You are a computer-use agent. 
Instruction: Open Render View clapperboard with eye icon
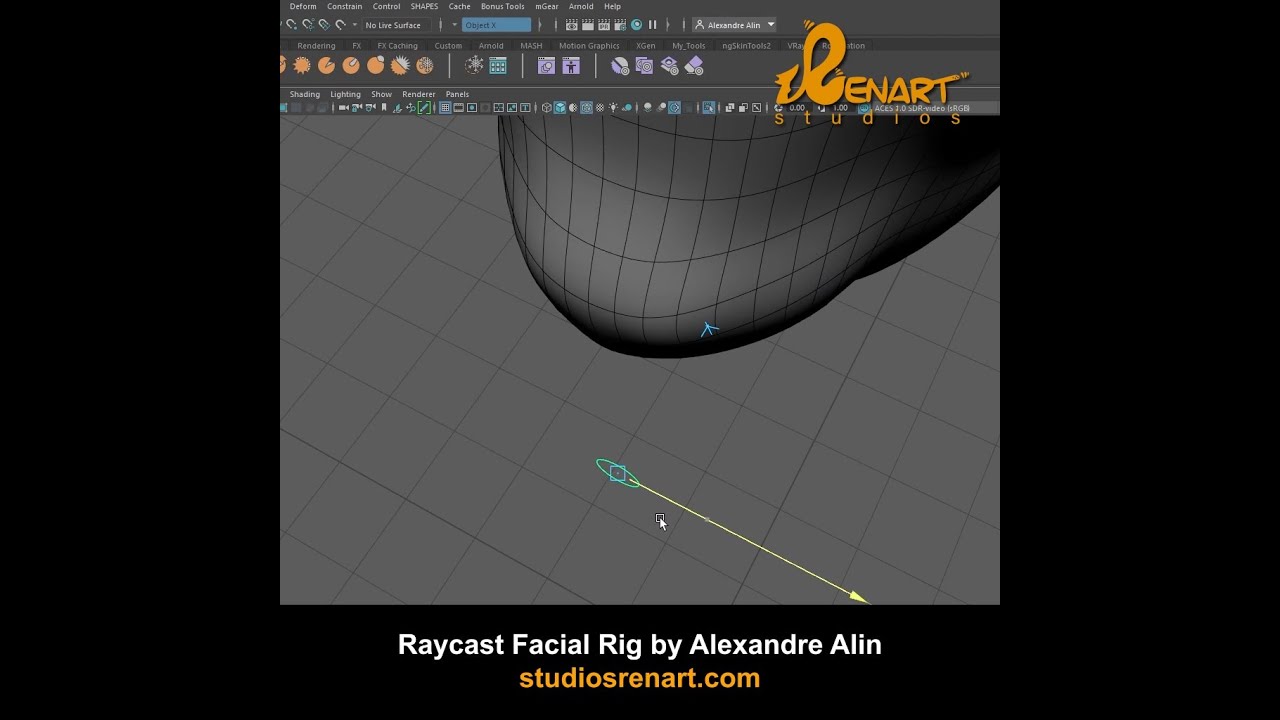tap(571, 25)
